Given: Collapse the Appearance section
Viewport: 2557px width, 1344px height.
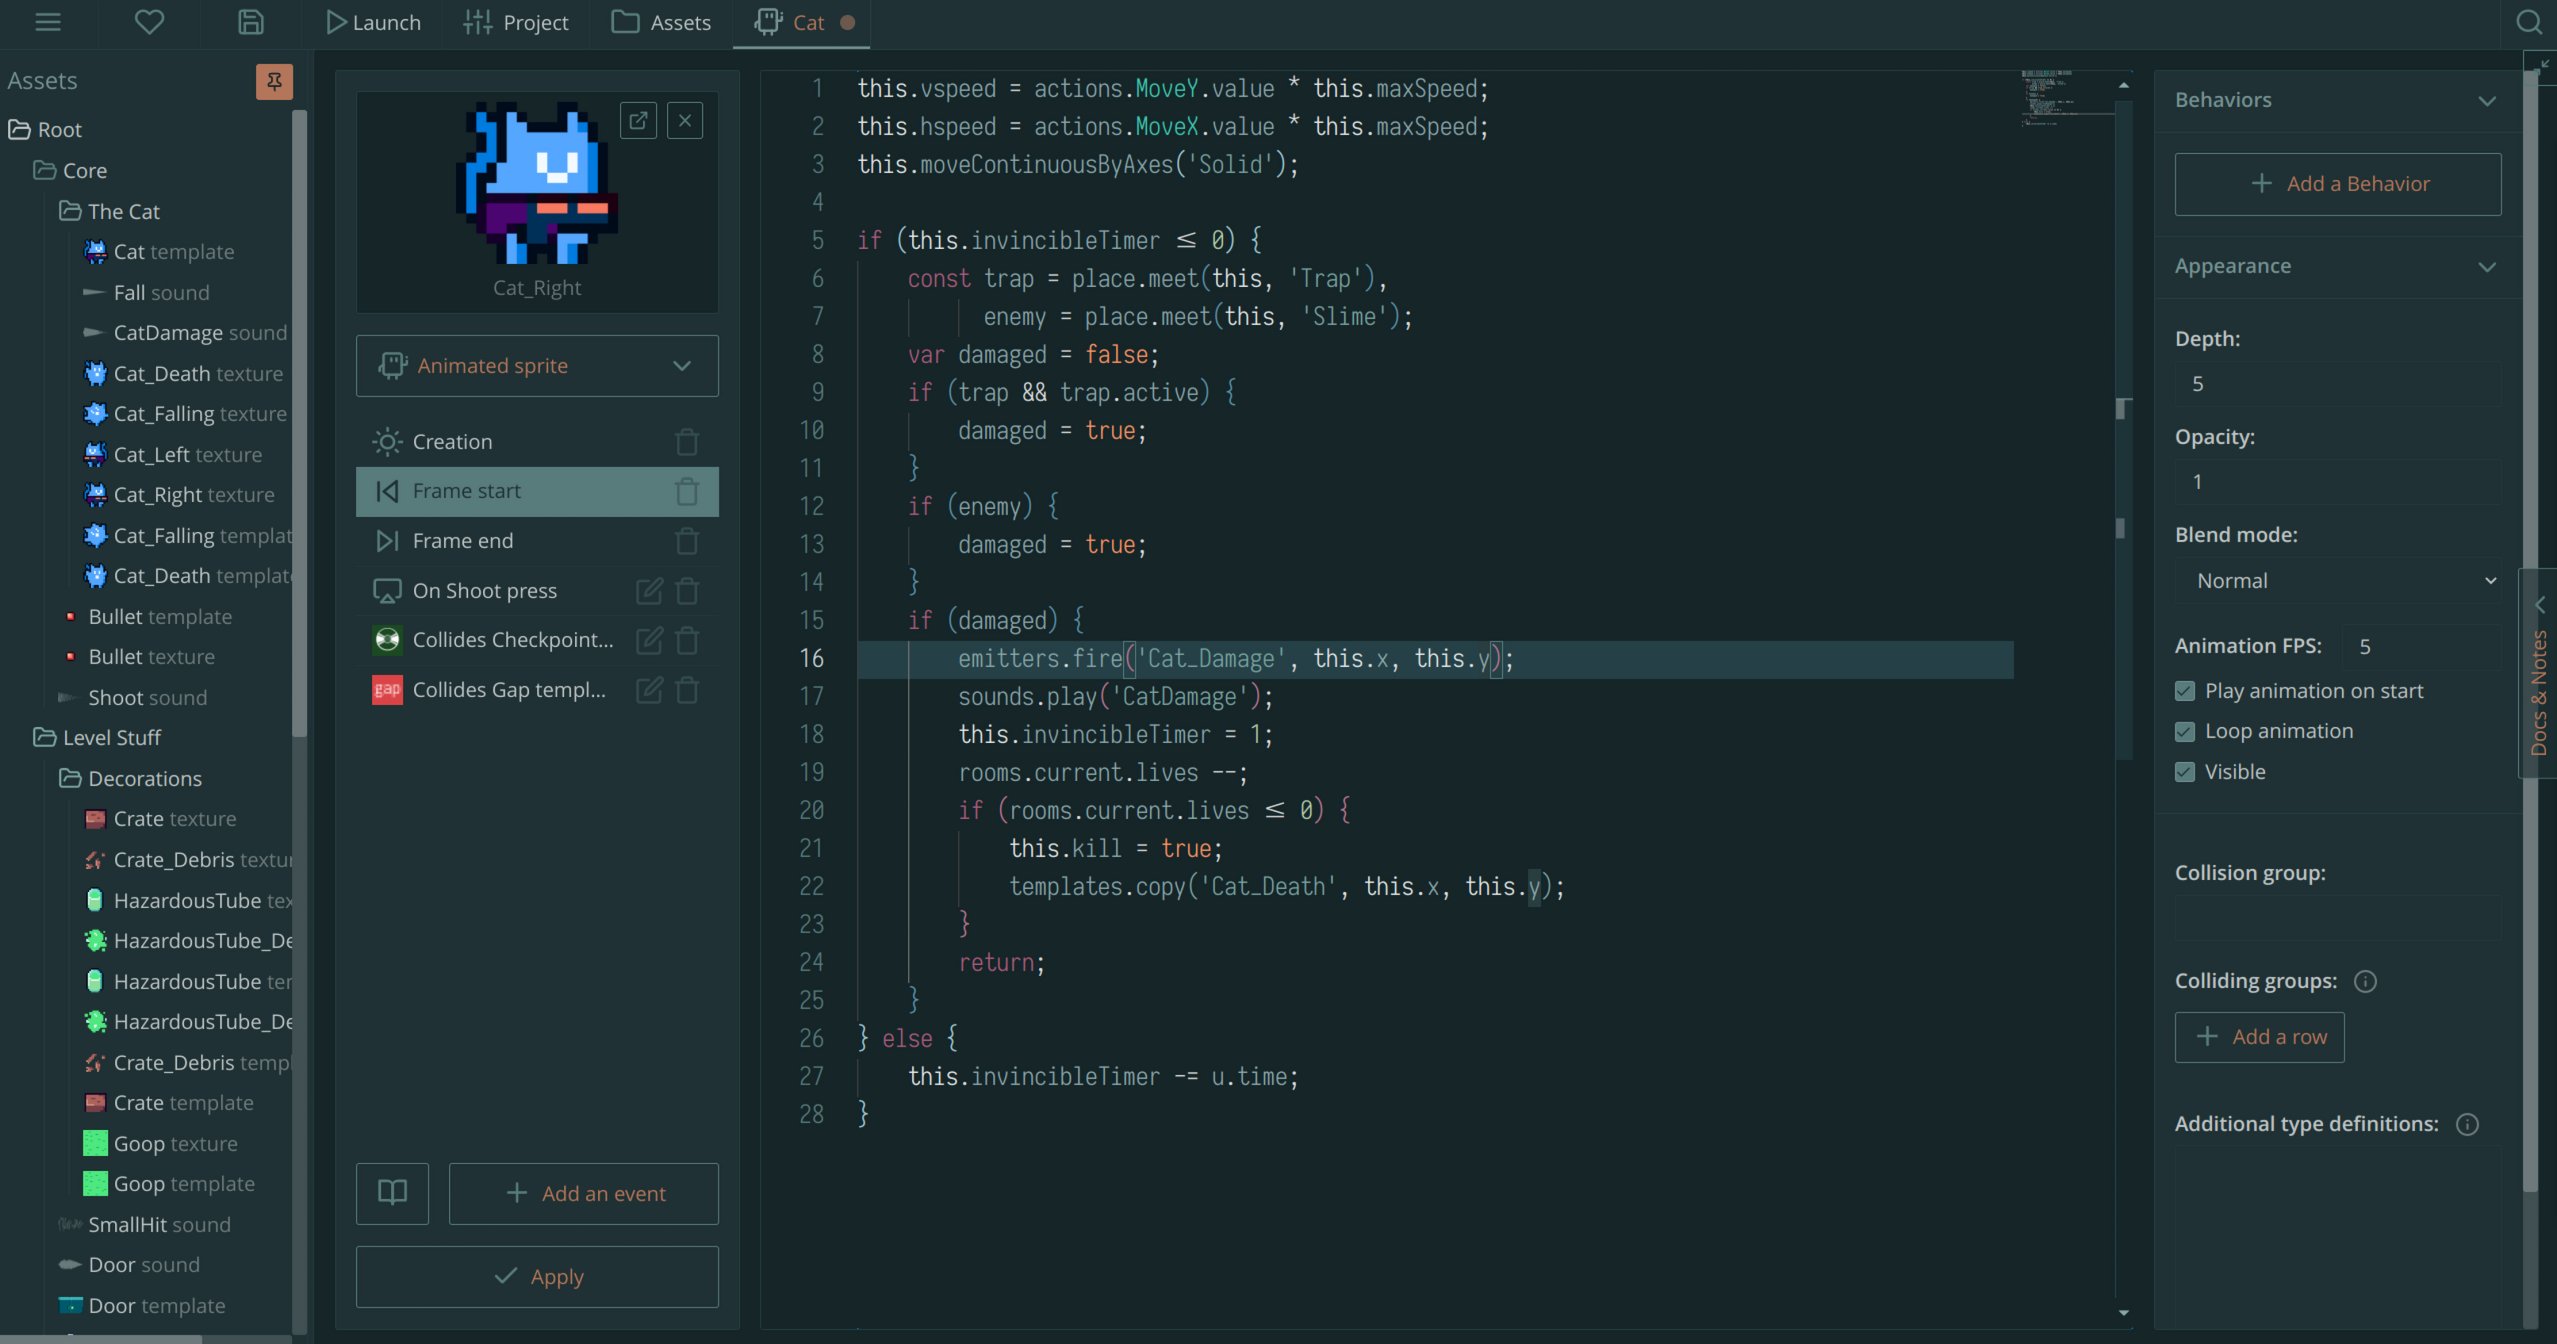Looking at the screenshot, I should [2487, 266].
